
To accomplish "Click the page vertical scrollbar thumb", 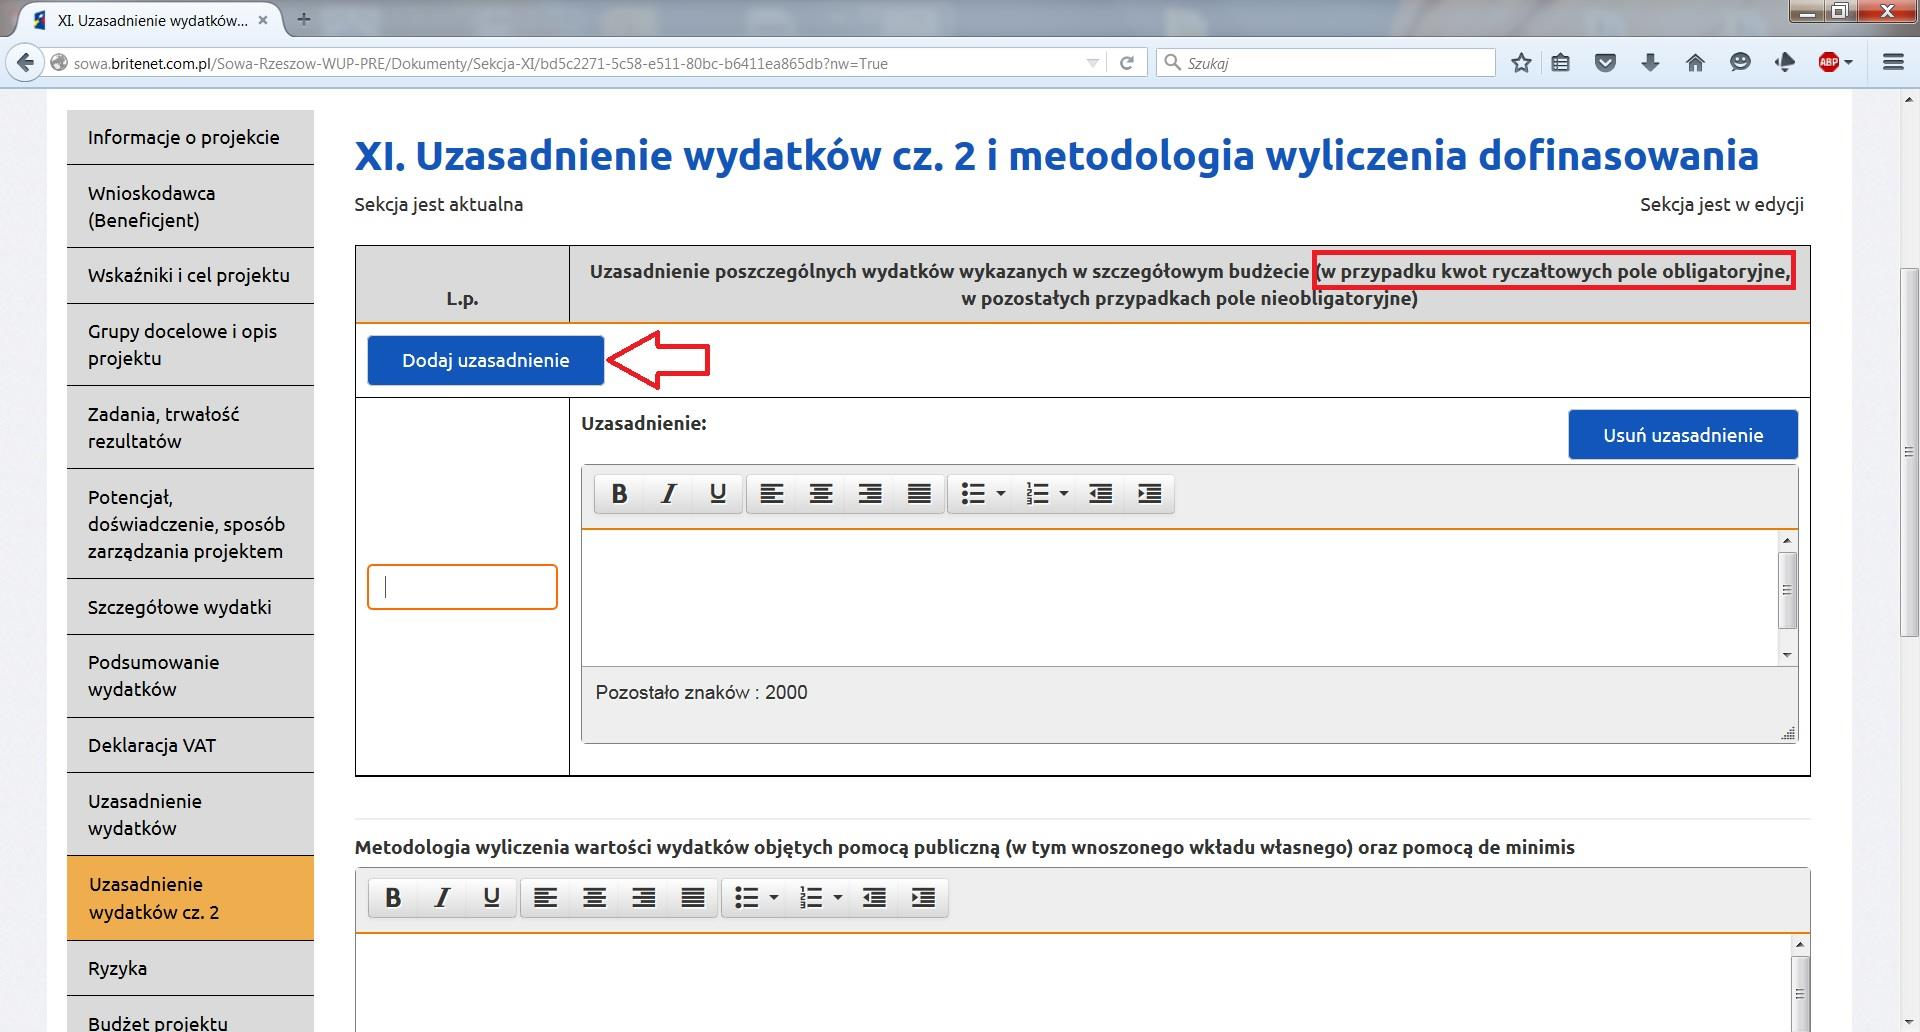I will 1909,451.
